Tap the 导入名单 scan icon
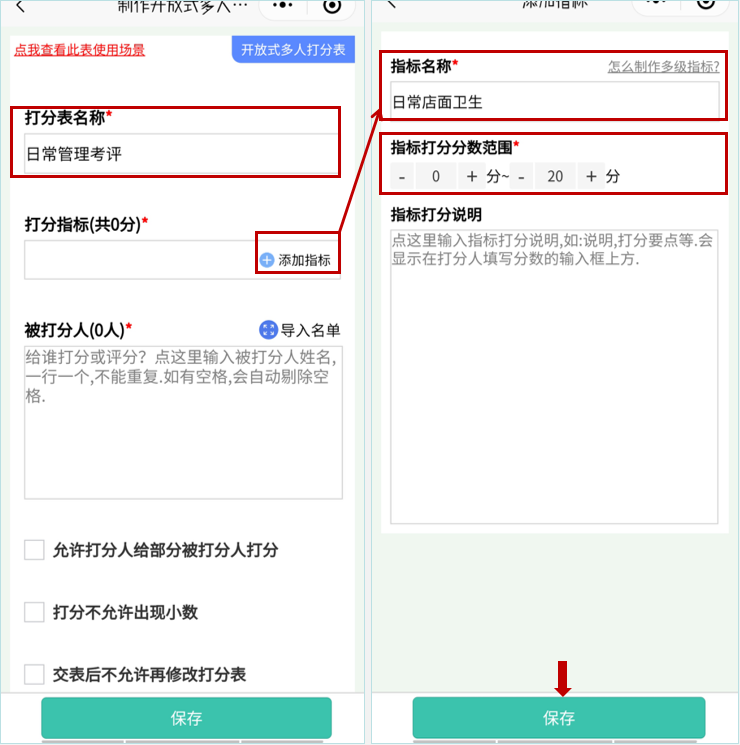The width and height of the screenshot is (740, 745). click(268, 330)
